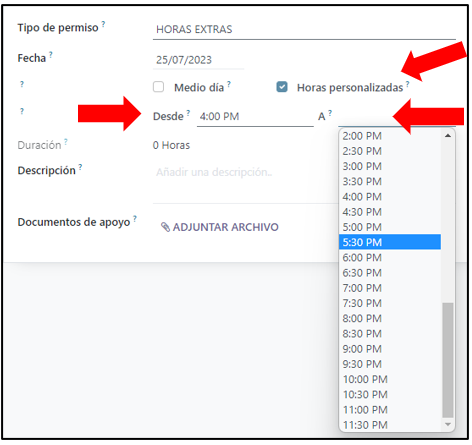Viewport: 472px width, 445px height.
Task: Click help mark beside Documentos de apoyo
Action: (x=135, y=218)
